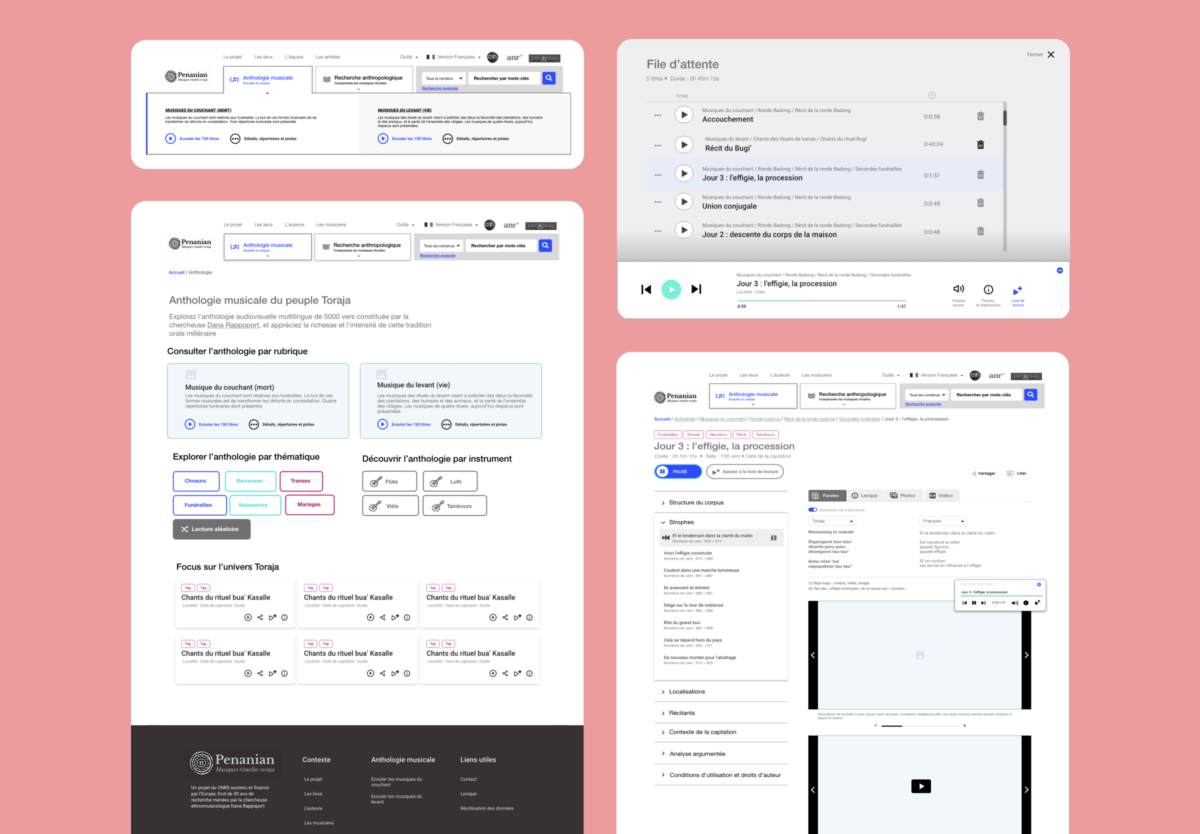Choose the Vièle instrument button
The image size is (1200, 834).
[x=389, y=506]
